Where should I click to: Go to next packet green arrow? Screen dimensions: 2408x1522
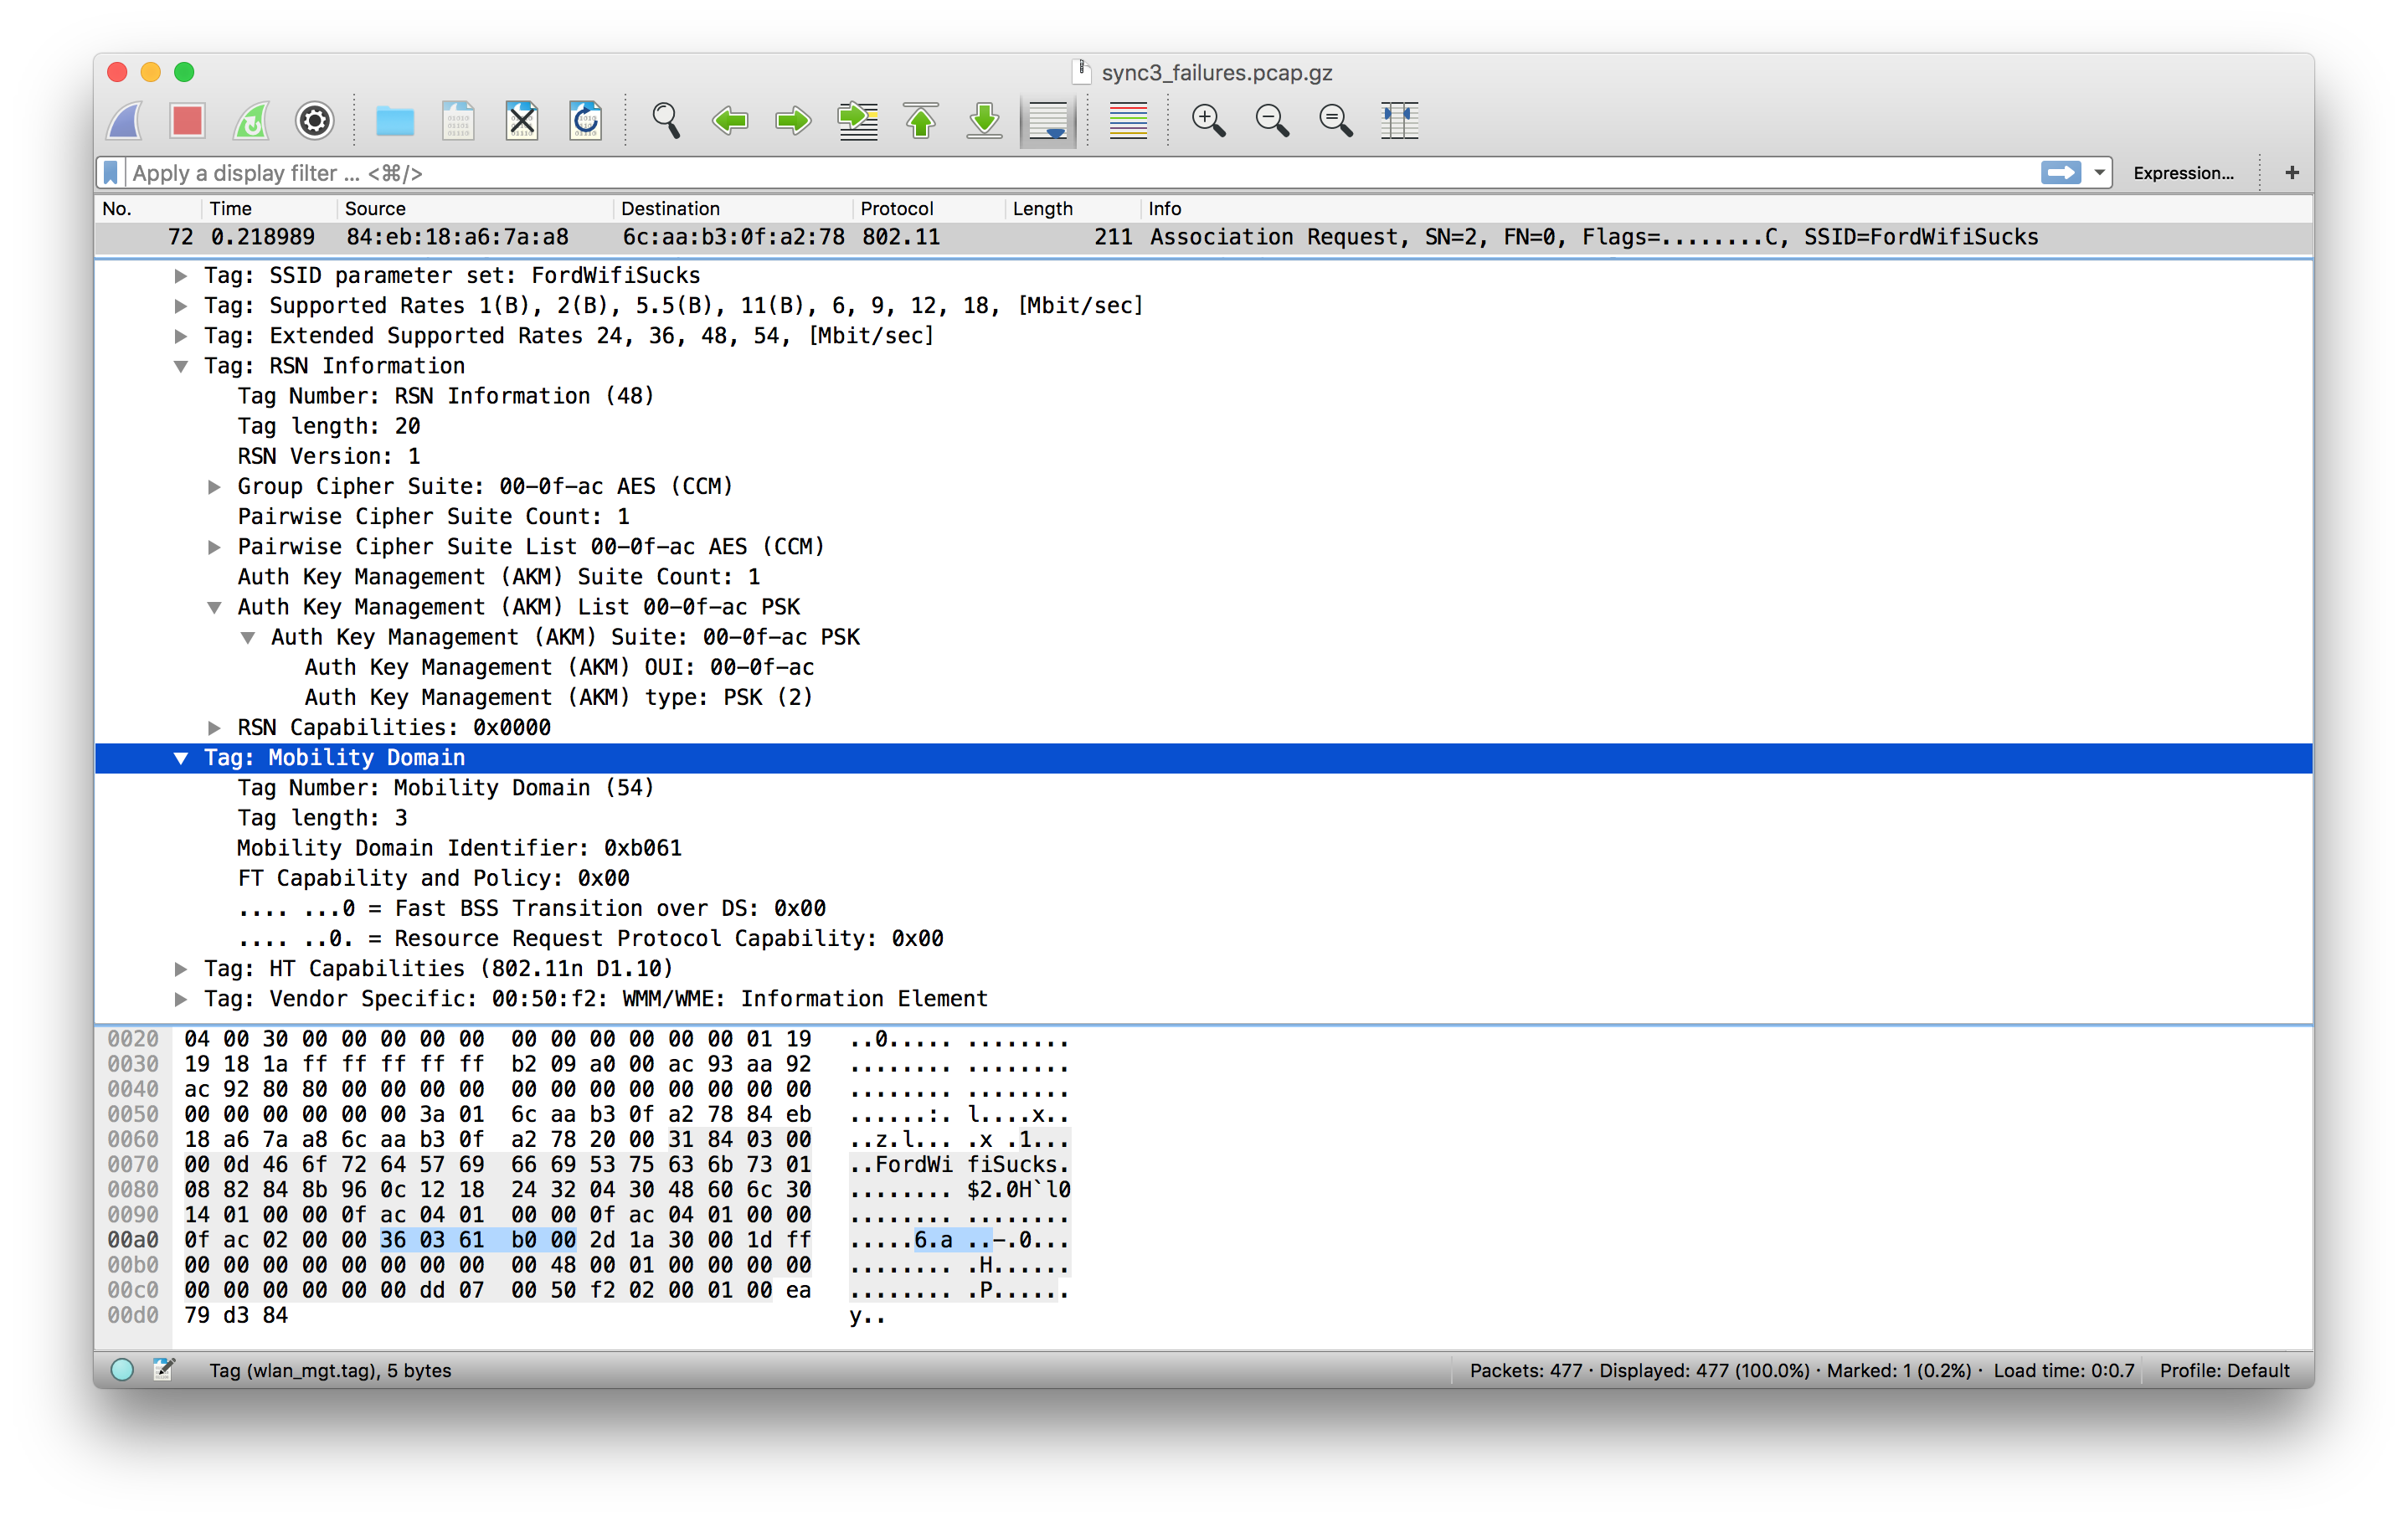click(x=794, y=121)
